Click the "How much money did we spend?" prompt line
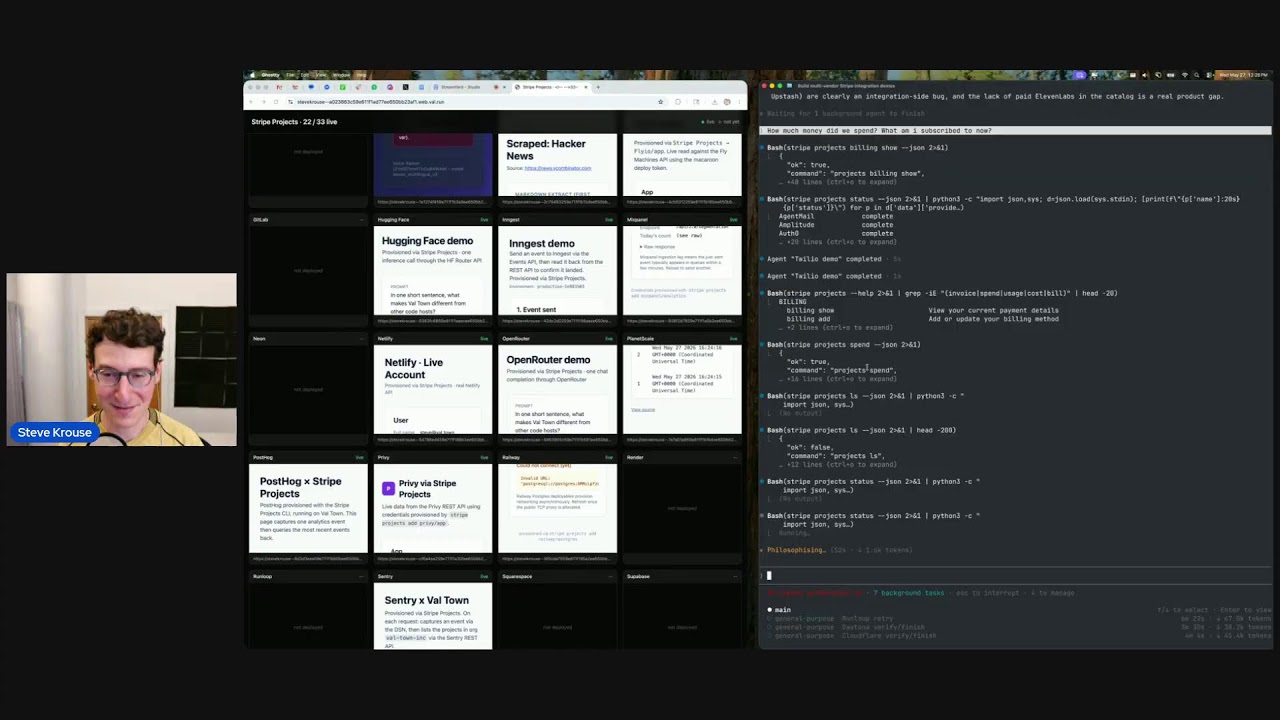This screenshot has width=1280, height=720. [x=1015, y=130]
